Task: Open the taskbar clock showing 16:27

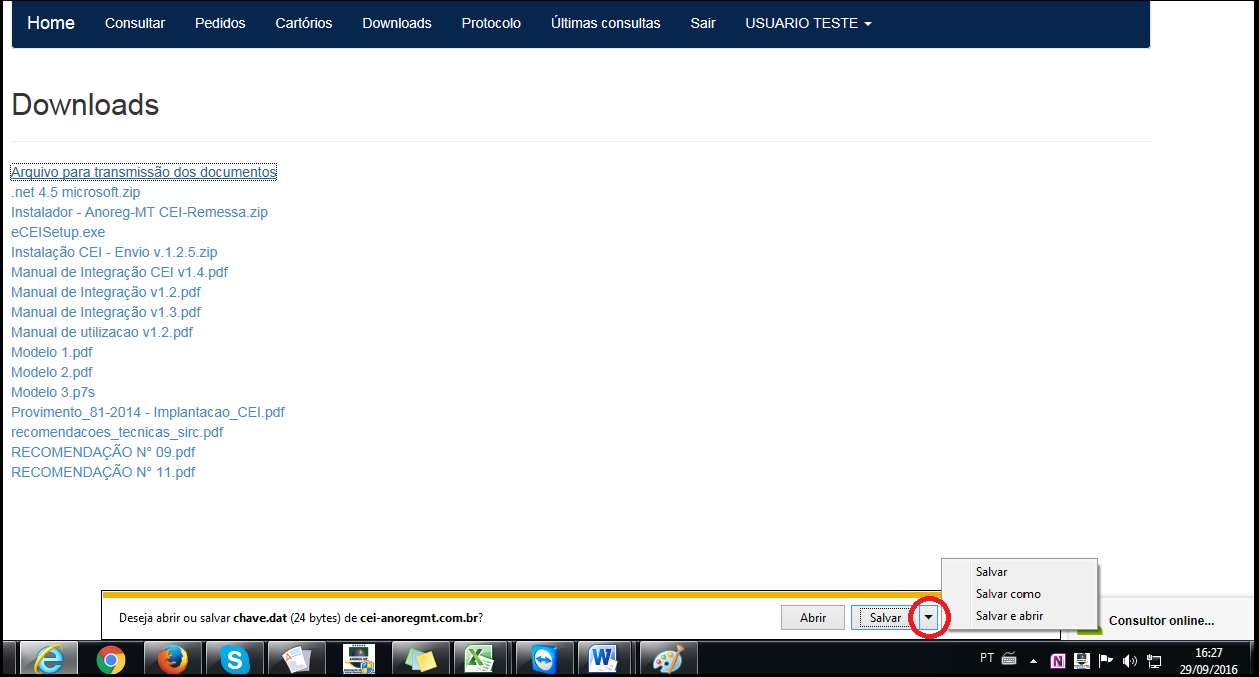Action: point(1208,660)
